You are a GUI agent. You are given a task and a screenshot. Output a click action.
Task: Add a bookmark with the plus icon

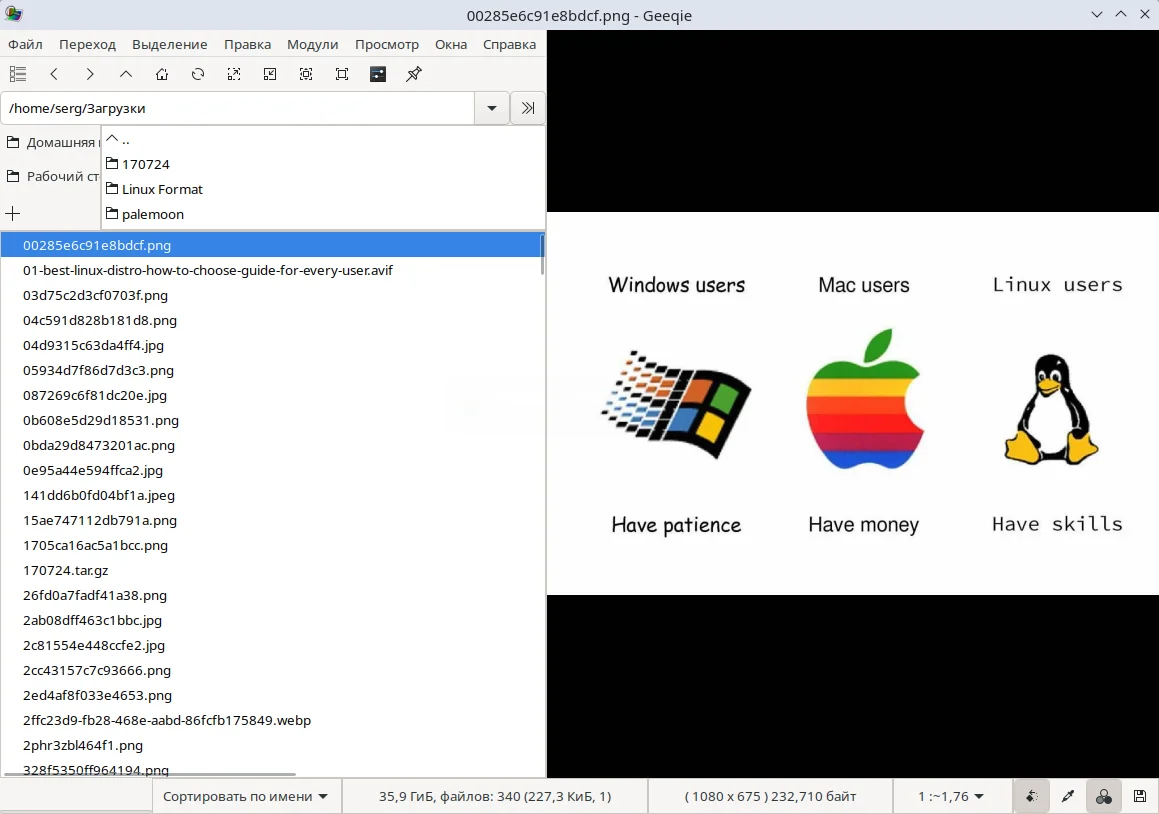[13, 214]
